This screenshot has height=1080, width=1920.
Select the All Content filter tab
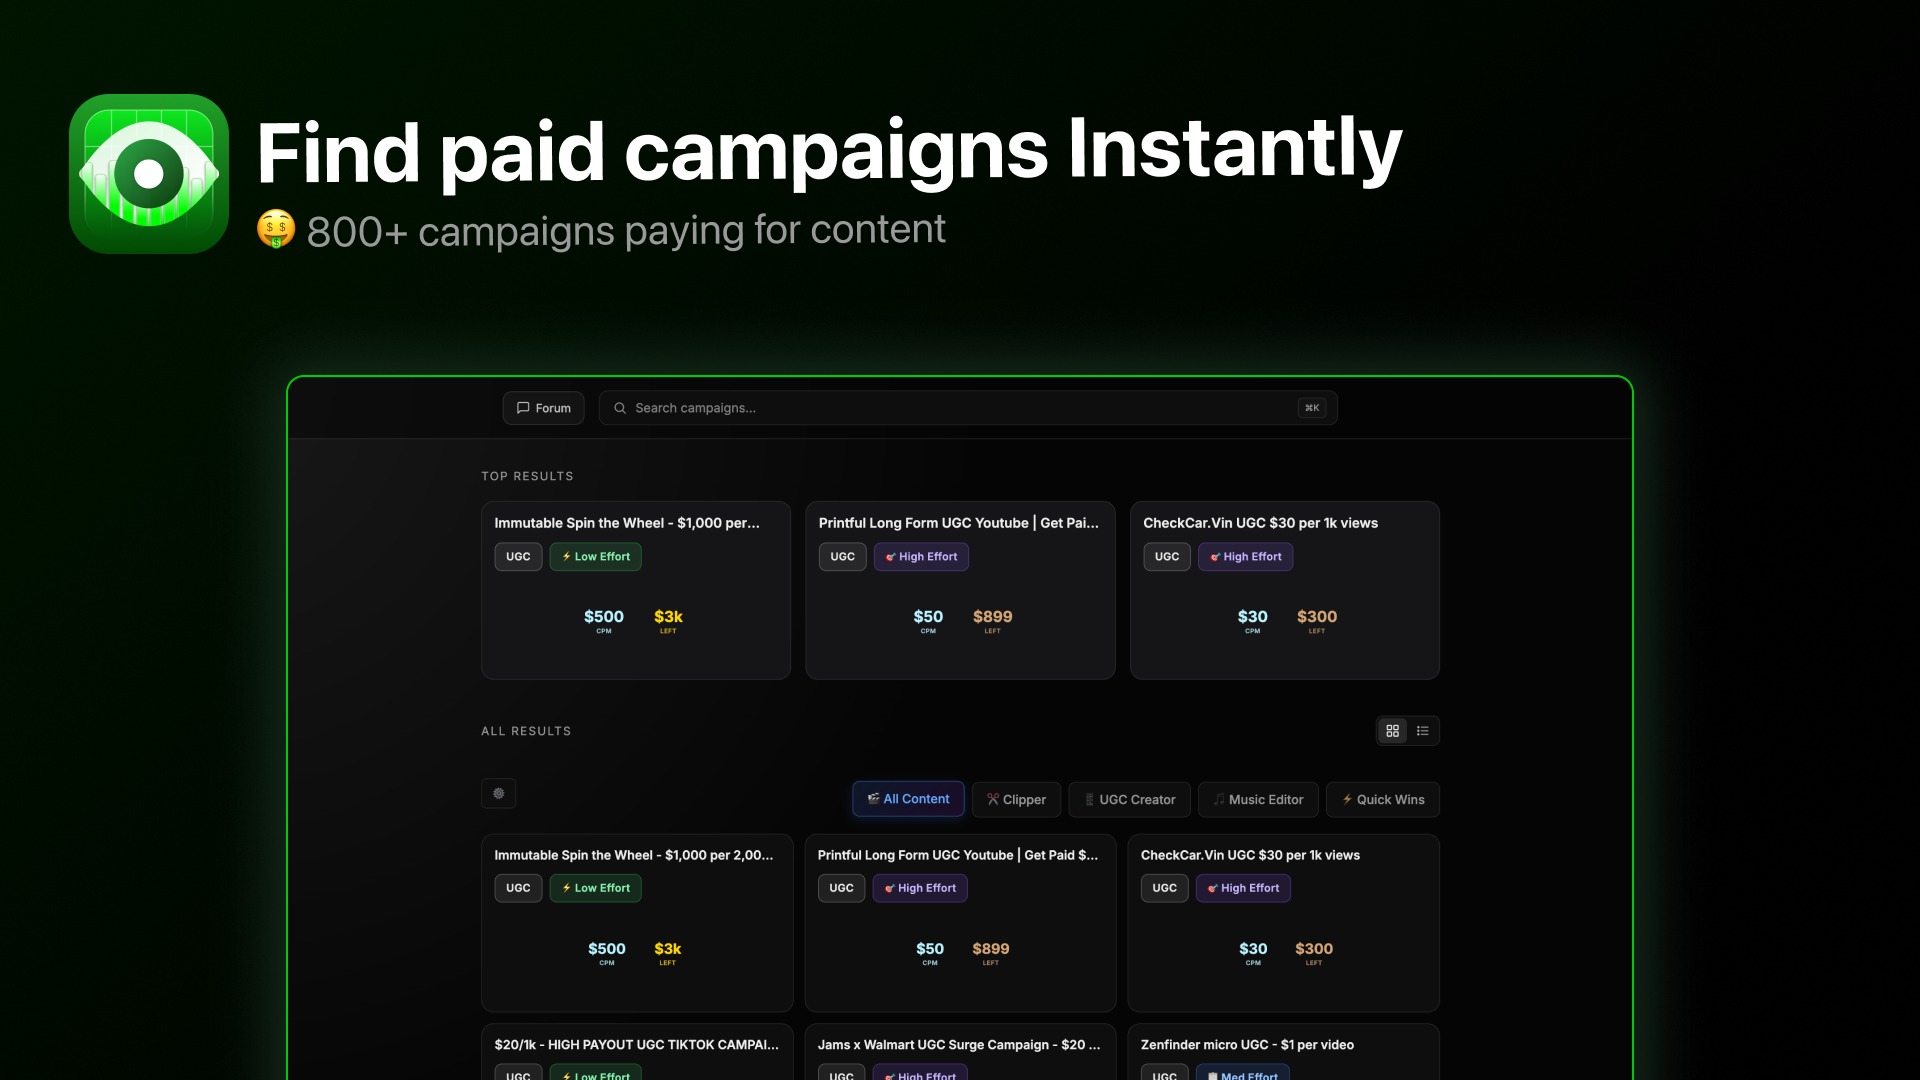pyautogui.click(x=908, y=799)
